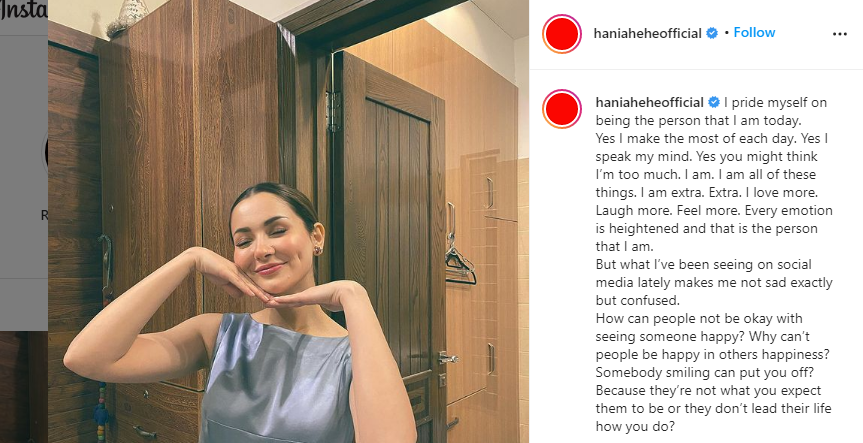Click the verified badge beside the caption username
The image size is (863, 443).
(714, 102)
